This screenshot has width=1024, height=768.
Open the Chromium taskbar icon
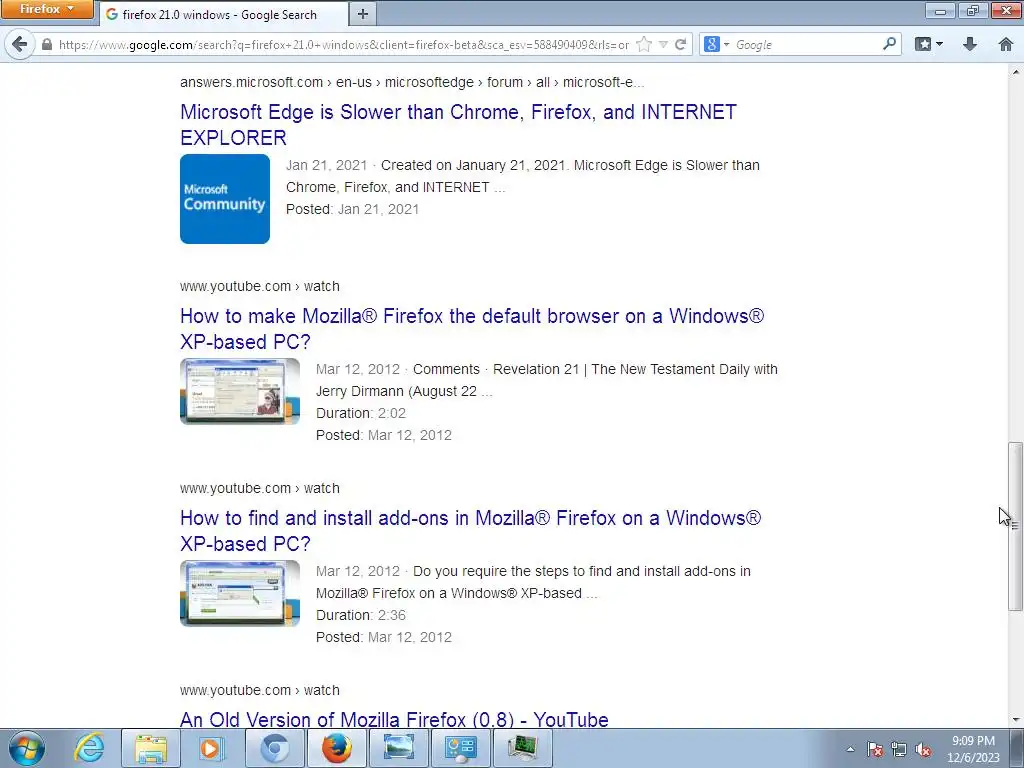[275, 748]
